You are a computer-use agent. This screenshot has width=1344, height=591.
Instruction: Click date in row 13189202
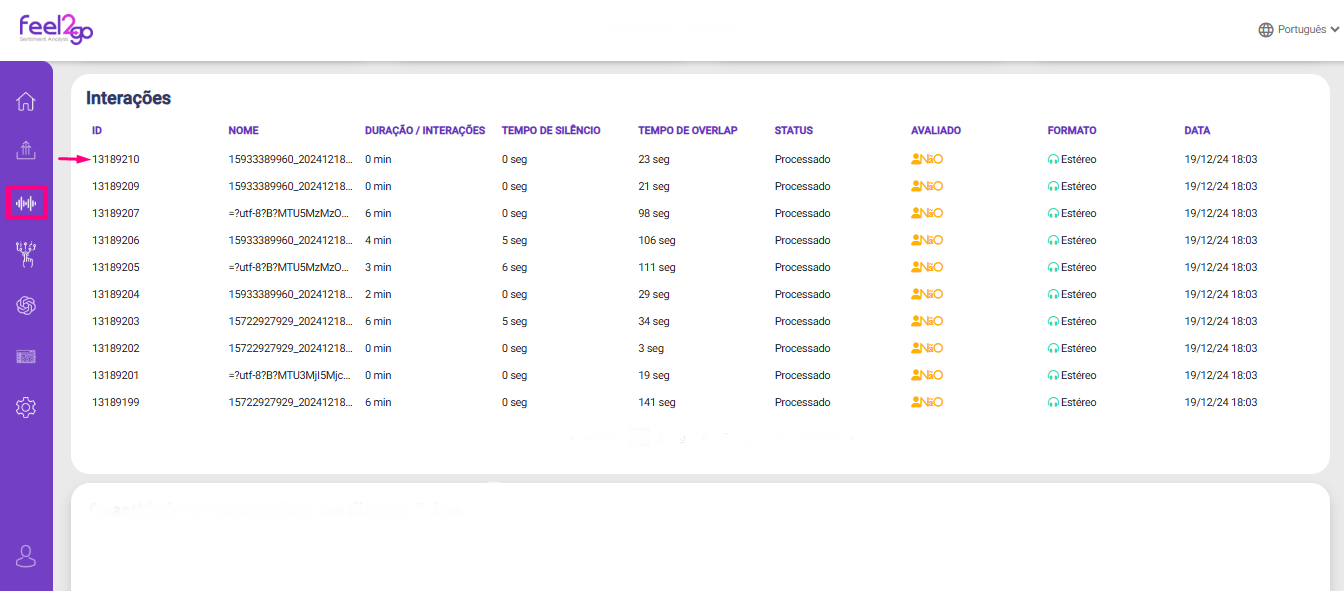1221,348
